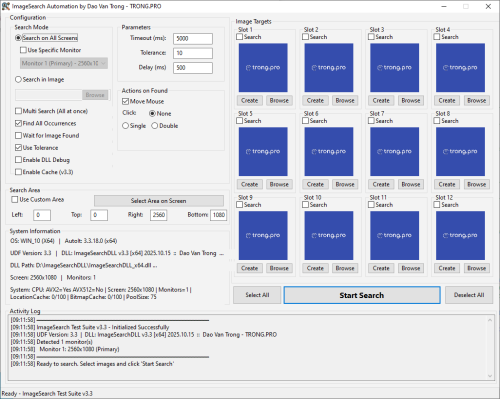Enable Use Specific Monitor checkbox

point(51,50)
